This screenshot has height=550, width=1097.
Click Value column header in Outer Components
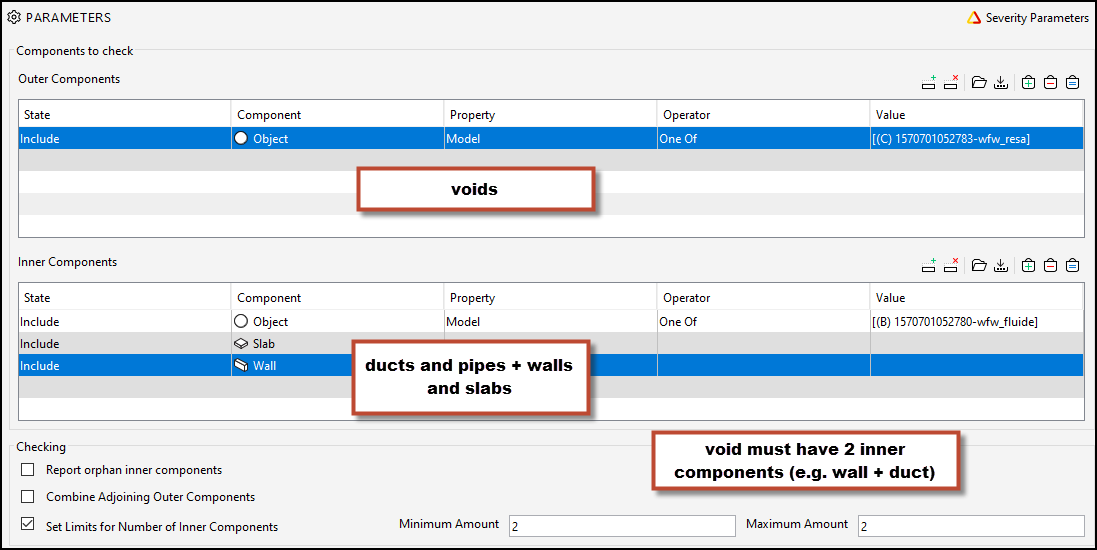(977, 114)
